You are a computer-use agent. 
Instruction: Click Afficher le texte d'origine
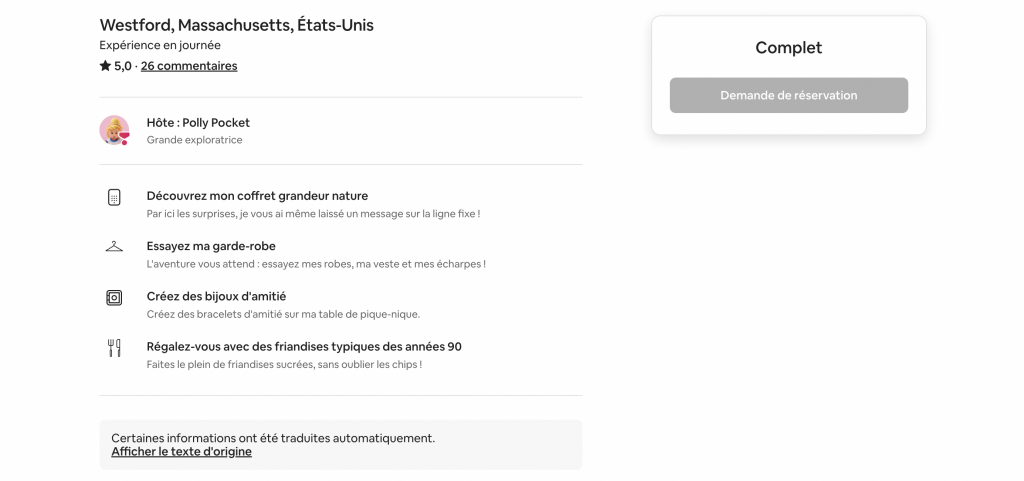pyautogui.click(x=181, y=452)
